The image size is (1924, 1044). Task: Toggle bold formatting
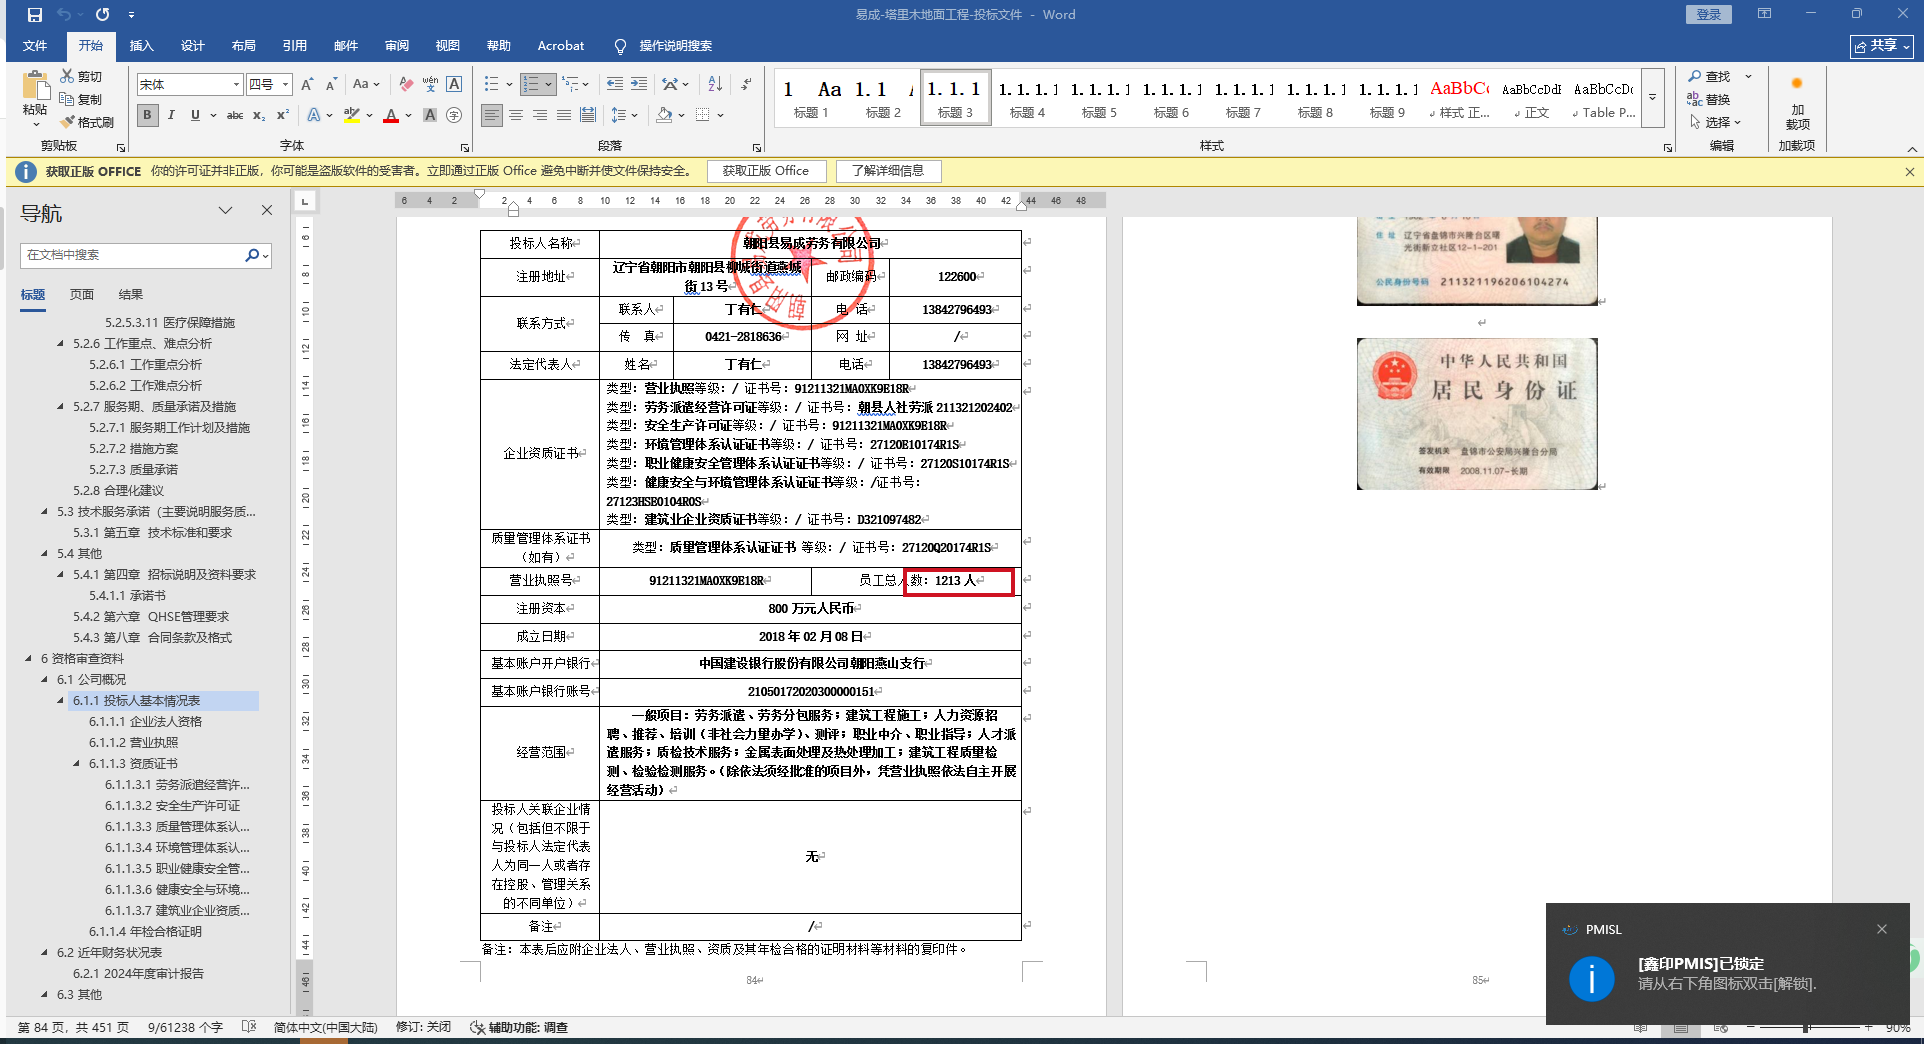[x=147, y=115]
